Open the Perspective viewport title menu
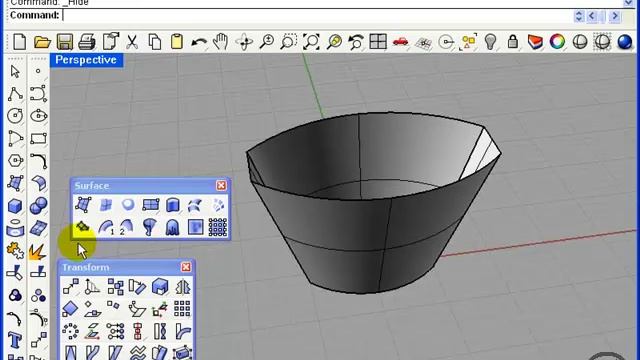The width and height of the screenshot is (640, 360). tap(86, 60)
